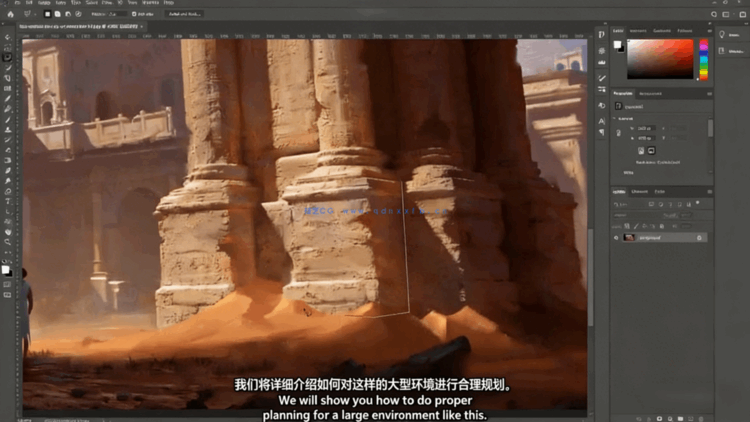Select the Hand tool
The width and height of the screenshot is (750, 422).
pos(7,232)
